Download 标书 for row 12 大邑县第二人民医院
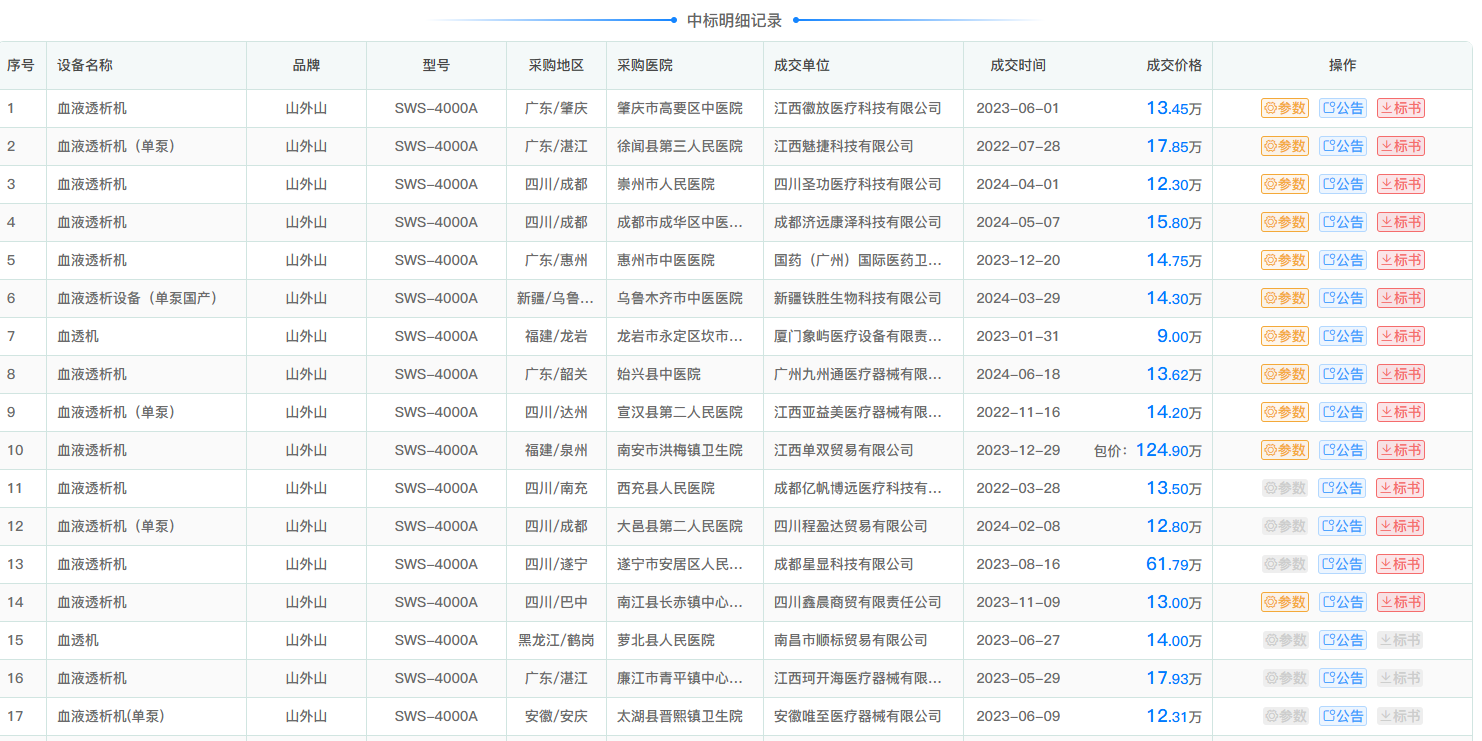This screenshot has width=1482, height=741. [x=1401, y=526]
